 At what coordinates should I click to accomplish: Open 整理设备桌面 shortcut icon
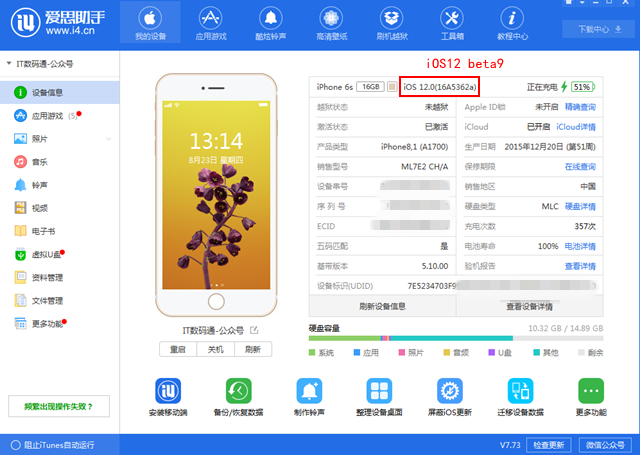pos(379,391)
